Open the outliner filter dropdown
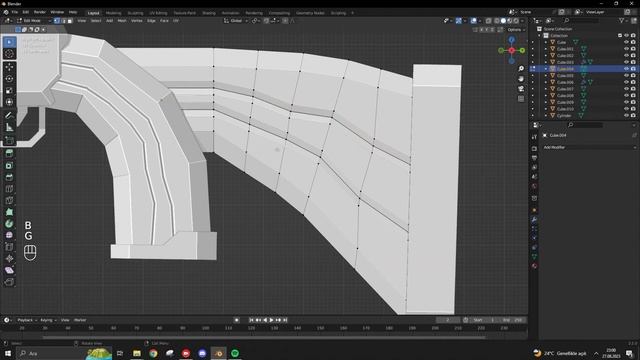This screenshot has height=360, width=640. coord(623,20)
